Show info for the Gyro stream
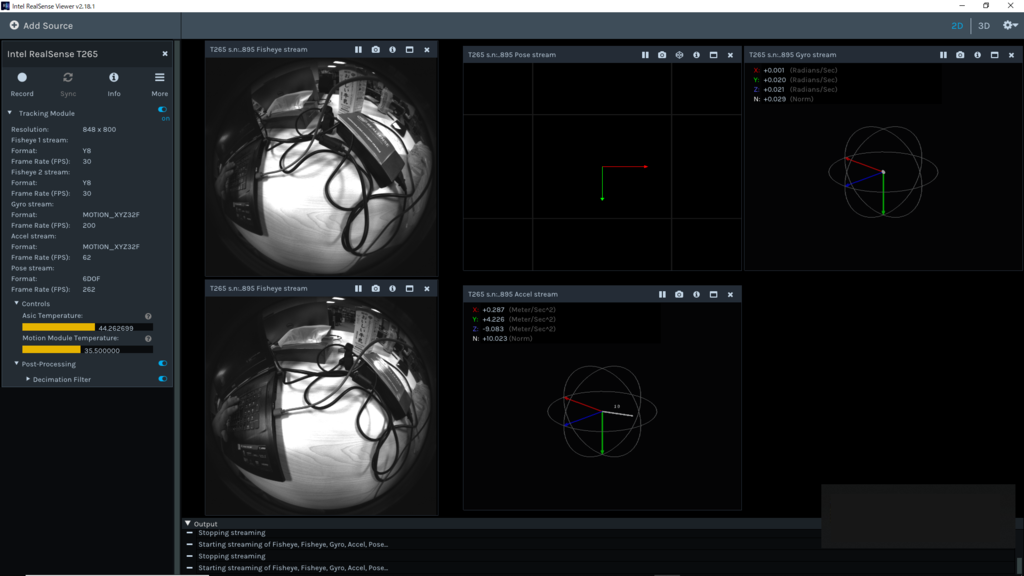Viewport: 1024px width, 576px height. pyautogui.click(x=978, y=55)
